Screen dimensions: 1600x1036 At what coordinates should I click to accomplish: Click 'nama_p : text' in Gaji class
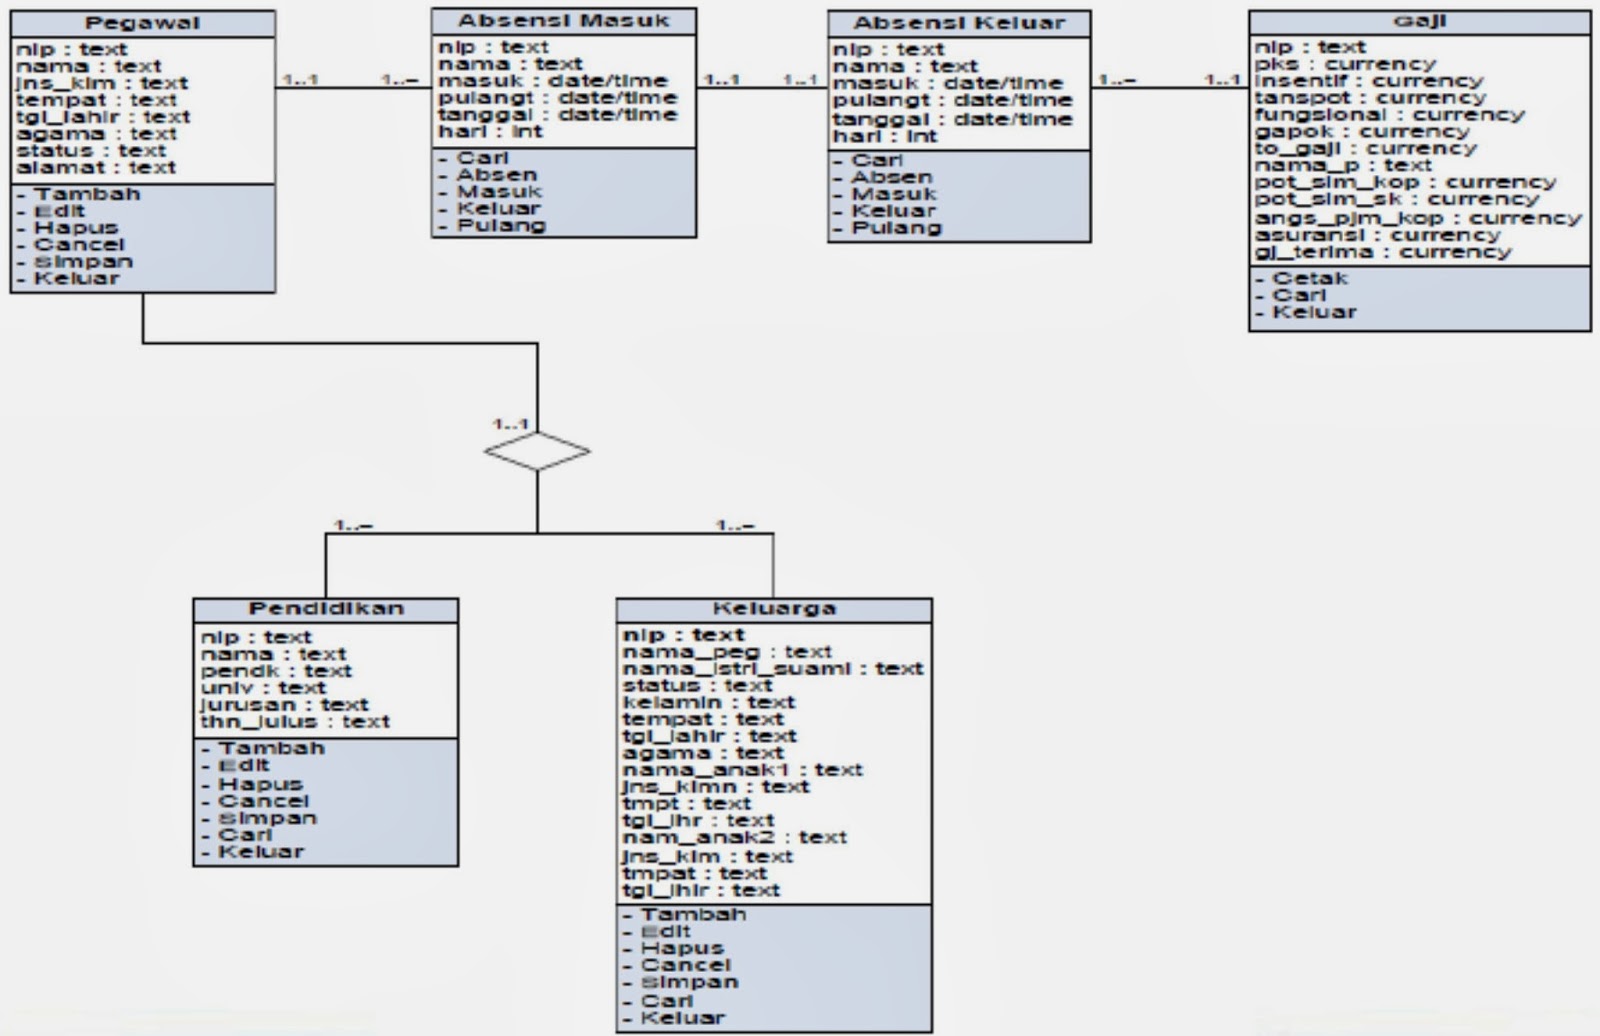pos(1343,166)
